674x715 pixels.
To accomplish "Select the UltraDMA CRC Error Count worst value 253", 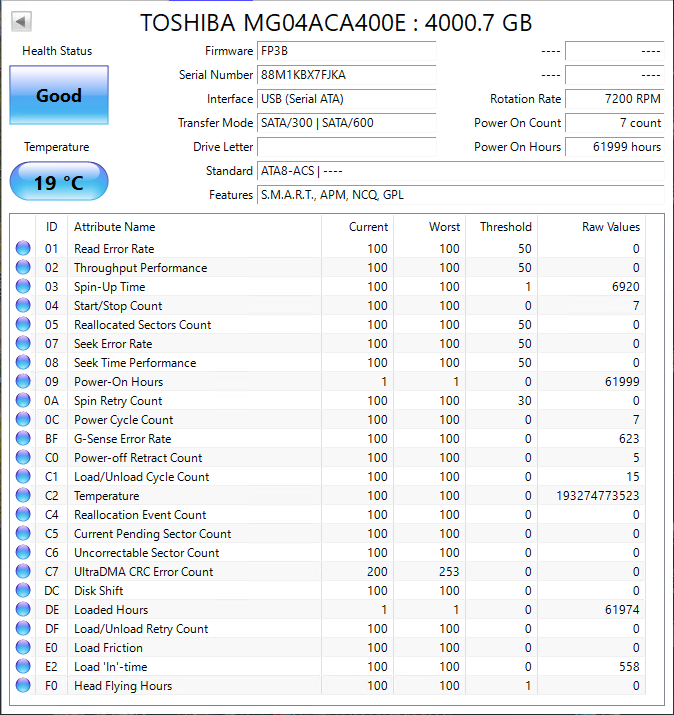I will [449, 571].
